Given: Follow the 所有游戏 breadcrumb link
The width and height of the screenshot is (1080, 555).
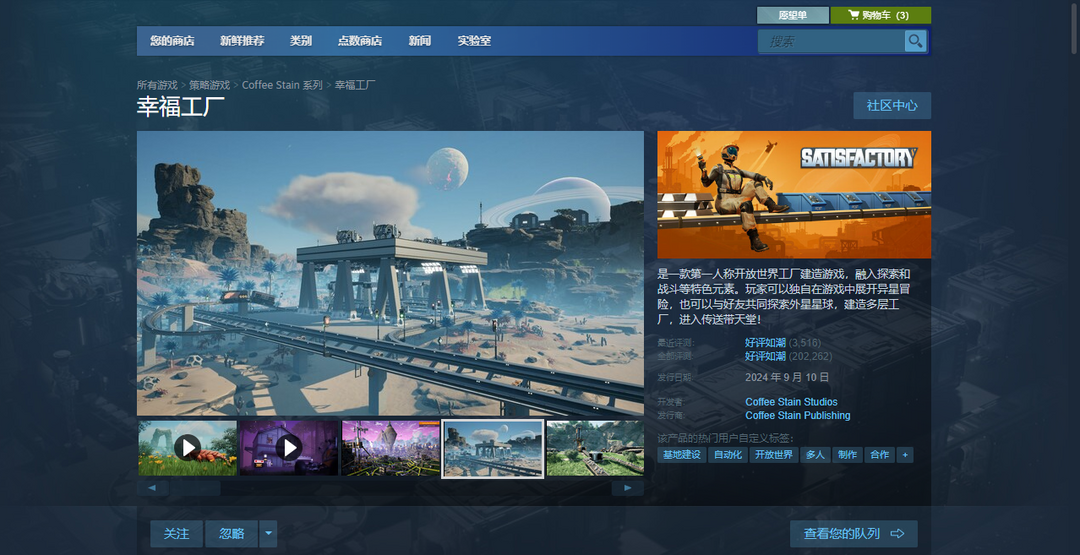Looking at the screenshot, I should pos(157,85).
